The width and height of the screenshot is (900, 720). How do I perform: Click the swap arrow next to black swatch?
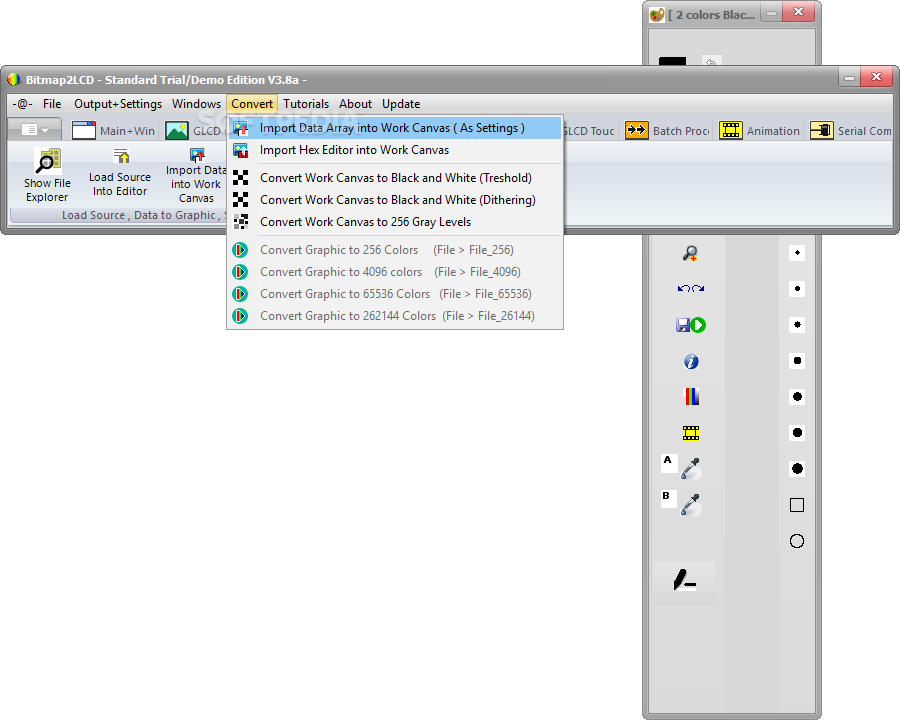point(711,61)
